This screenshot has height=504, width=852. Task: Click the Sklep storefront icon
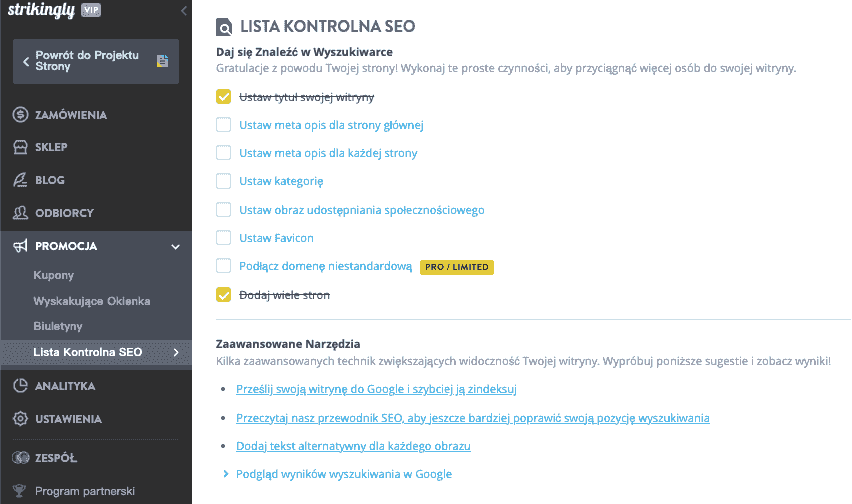(x=20, y=147)
